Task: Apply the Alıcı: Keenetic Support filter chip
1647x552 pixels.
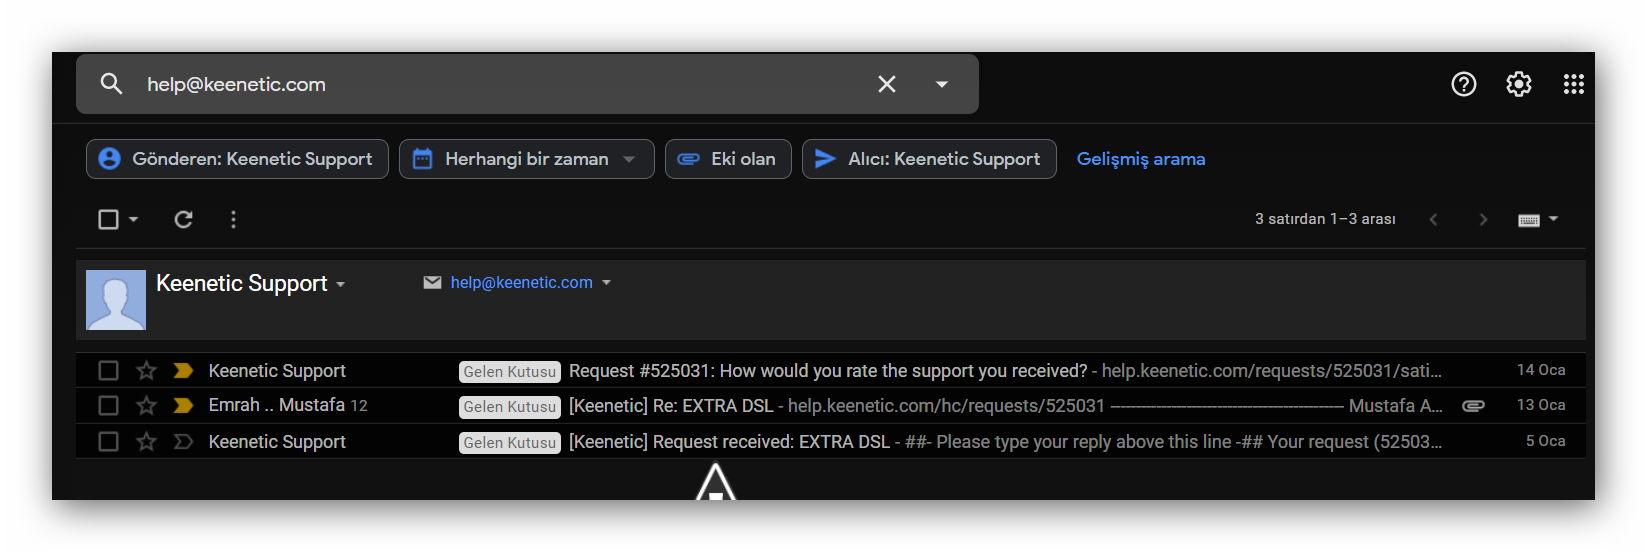Action: point(929,159)
